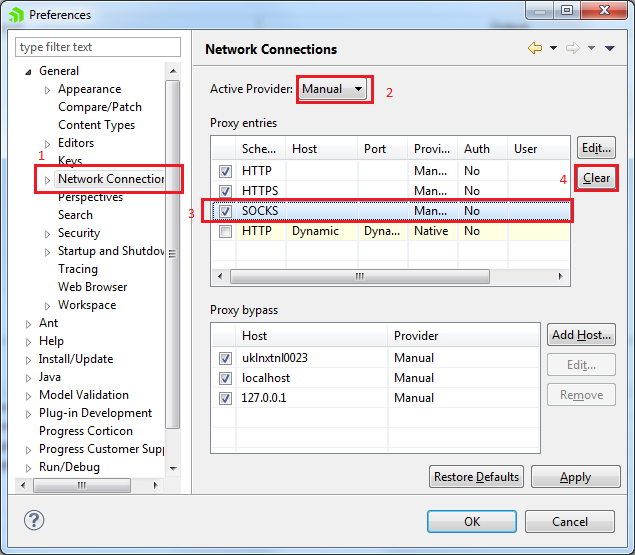Select the Keys preference page
The width and height of the screenshot is (635, 555).
pos(70,160)
